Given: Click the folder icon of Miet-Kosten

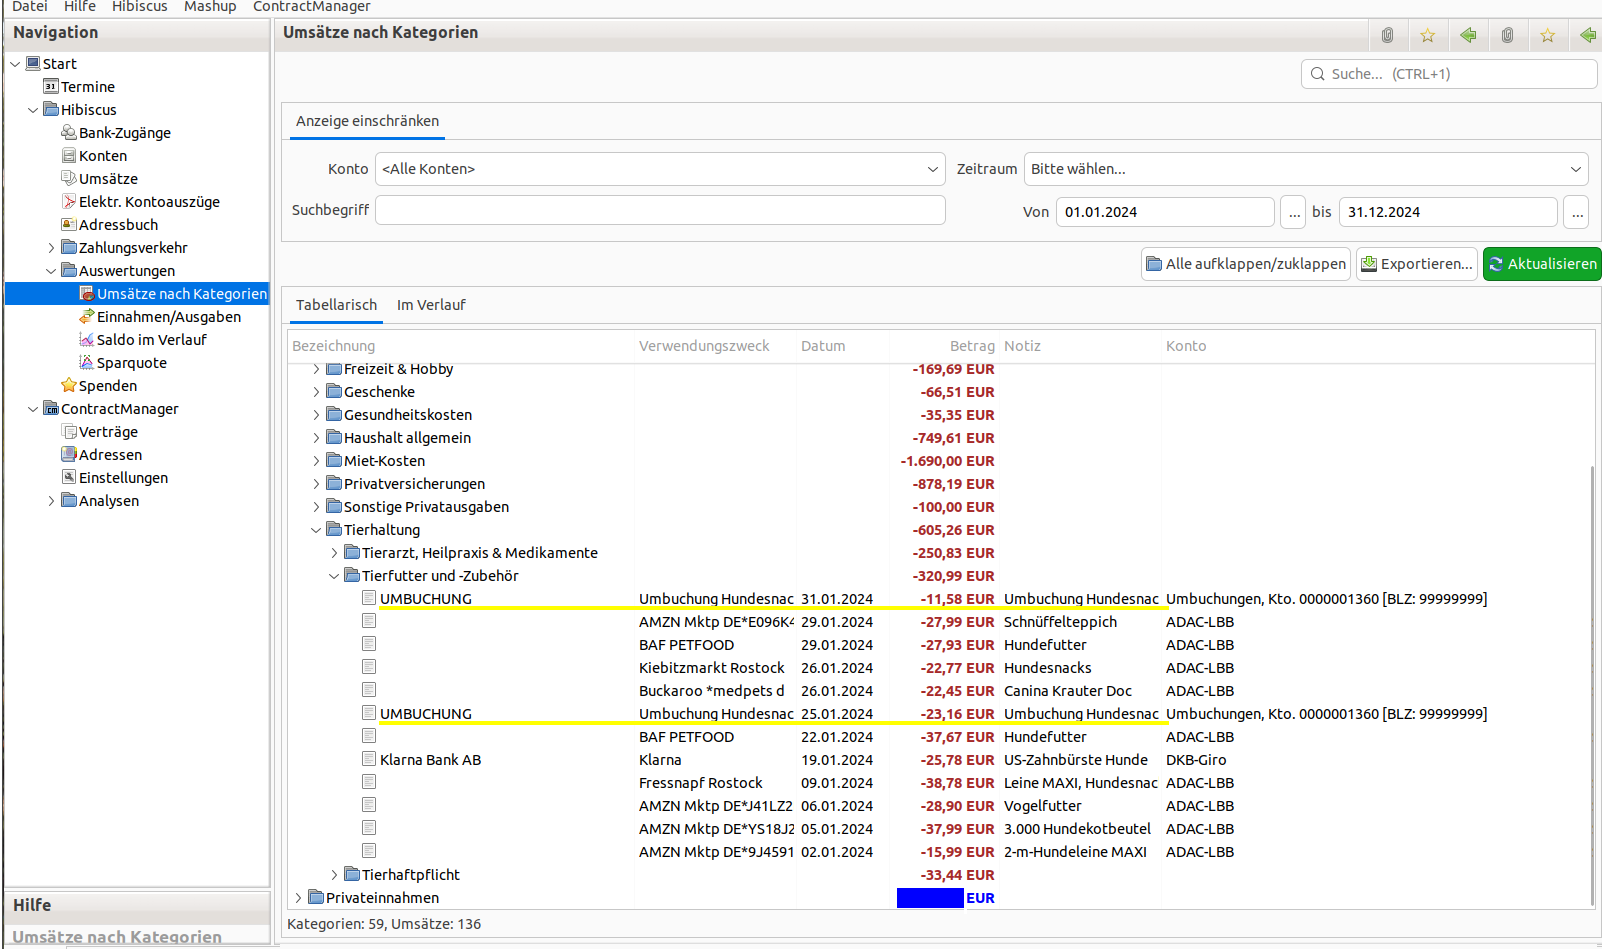Looking at the screenshot, I should pyautogui.click(x=334, y=461).
